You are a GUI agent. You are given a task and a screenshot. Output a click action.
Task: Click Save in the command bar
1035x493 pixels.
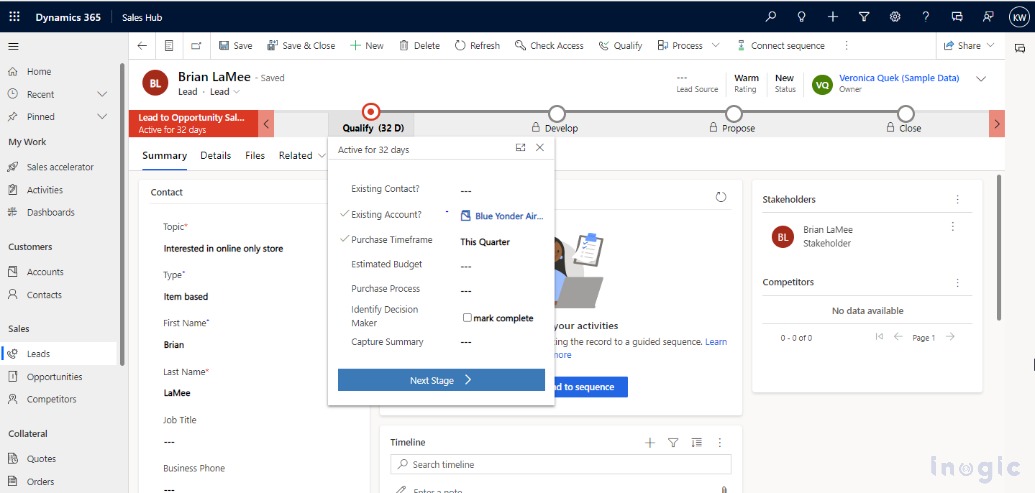pos(235,46)
